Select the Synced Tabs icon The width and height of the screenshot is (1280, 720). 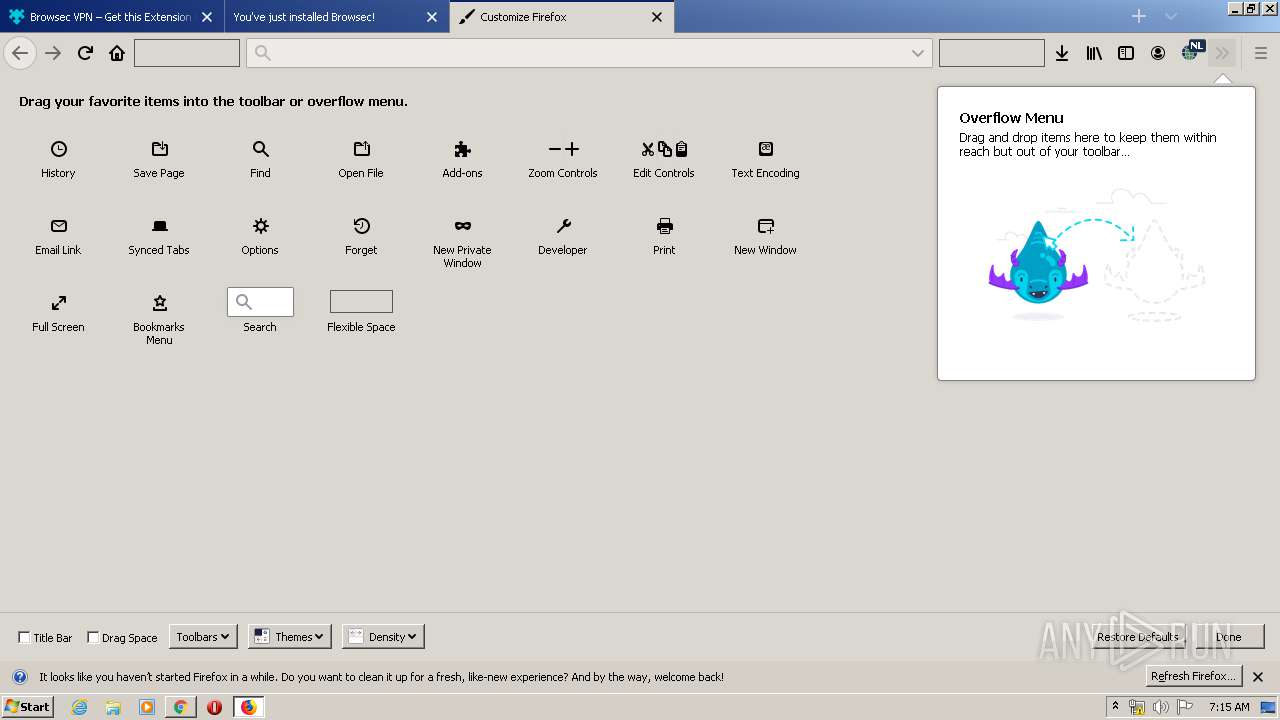coord(160,226)
